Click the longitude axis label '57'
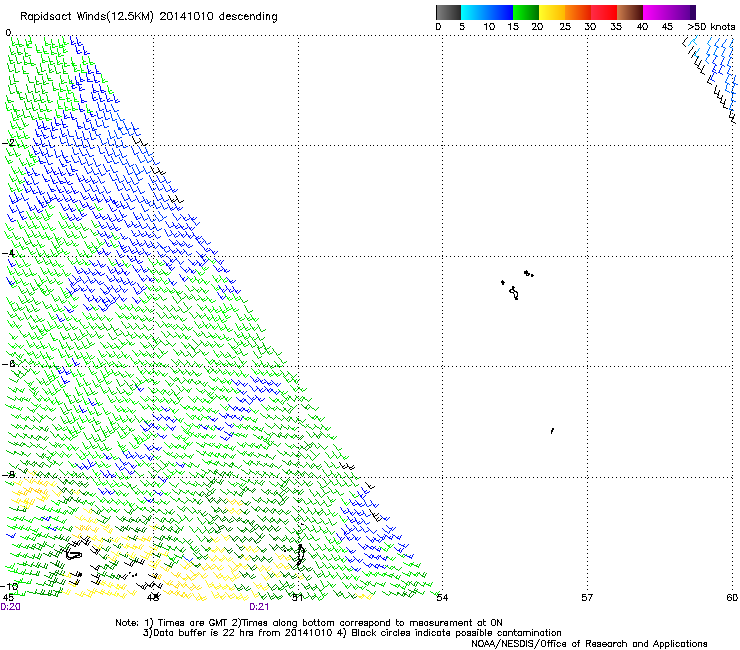 click(x=587, y=598)
